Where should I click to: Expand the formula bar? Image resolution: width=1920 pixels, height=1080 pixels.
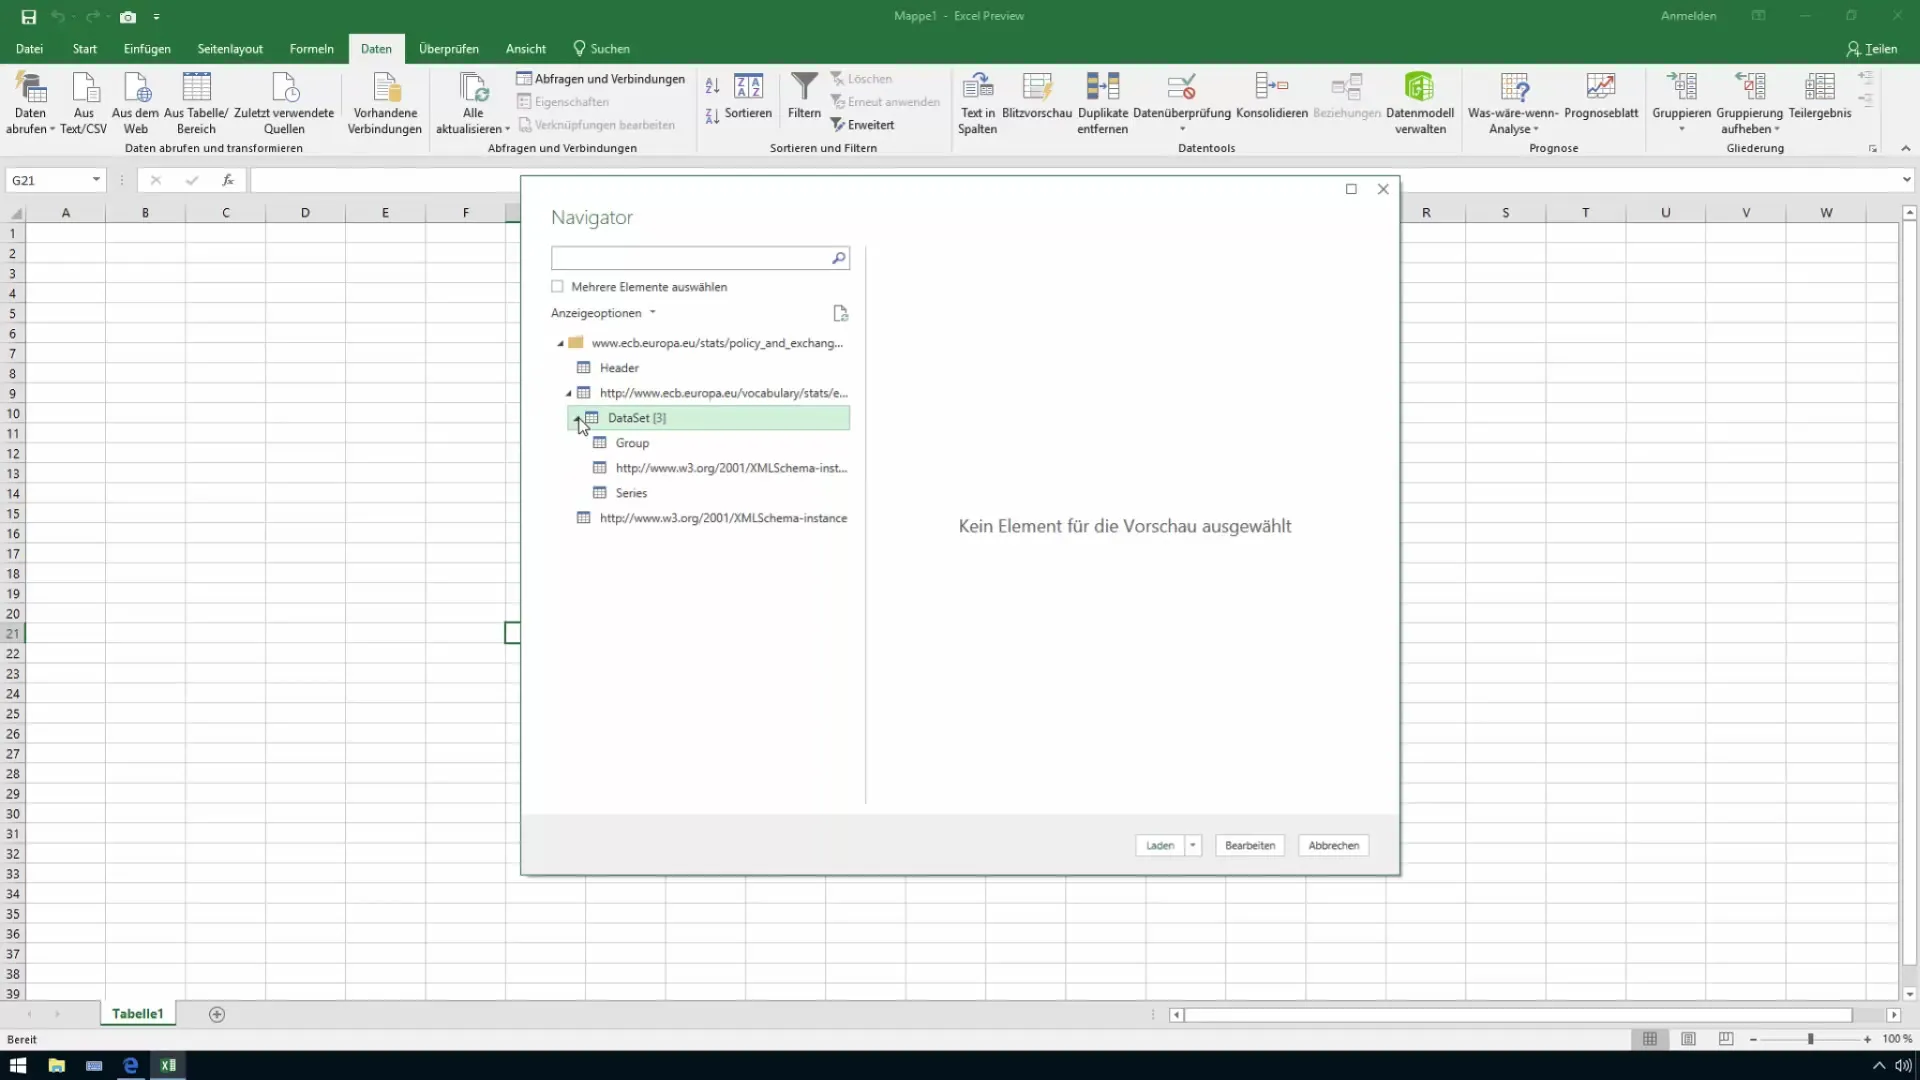1906,180
